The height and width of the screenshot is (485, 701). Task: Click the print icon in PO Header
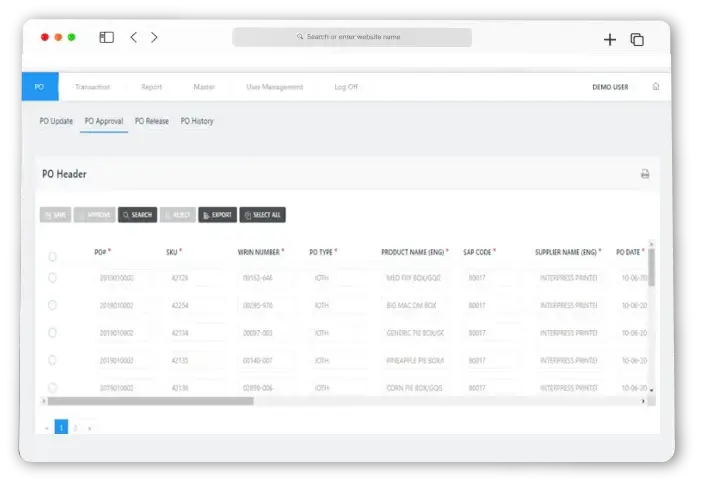click(x=645, y=174)
